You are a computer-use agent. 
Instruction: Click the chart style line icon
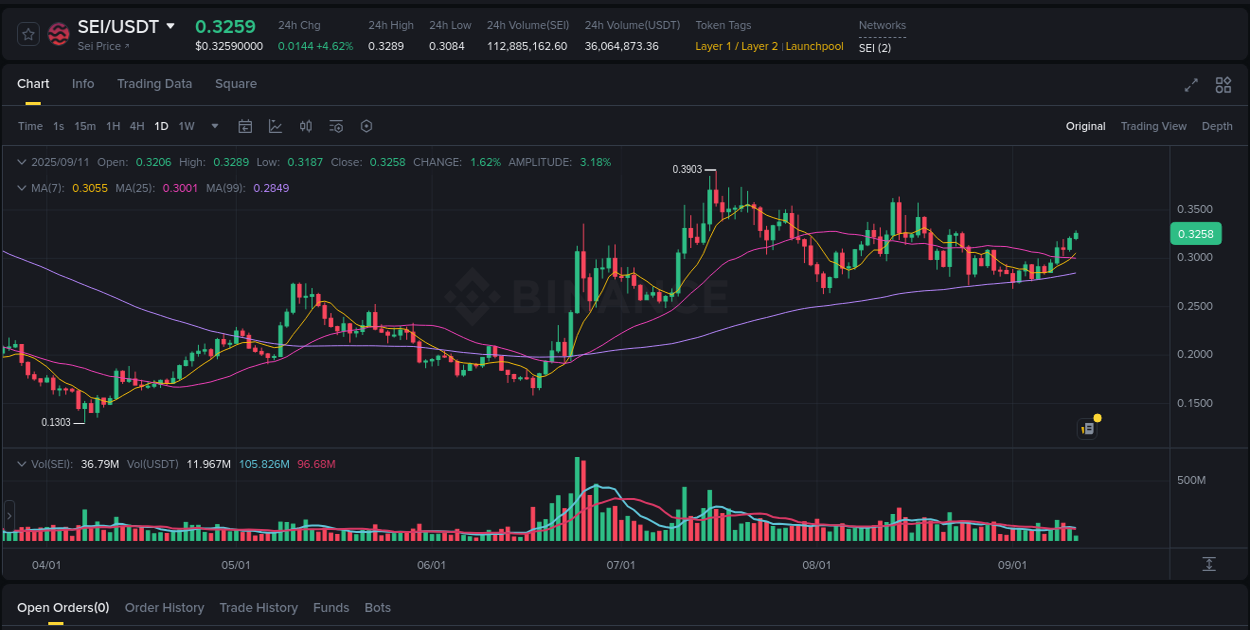(x=275, y=126)
